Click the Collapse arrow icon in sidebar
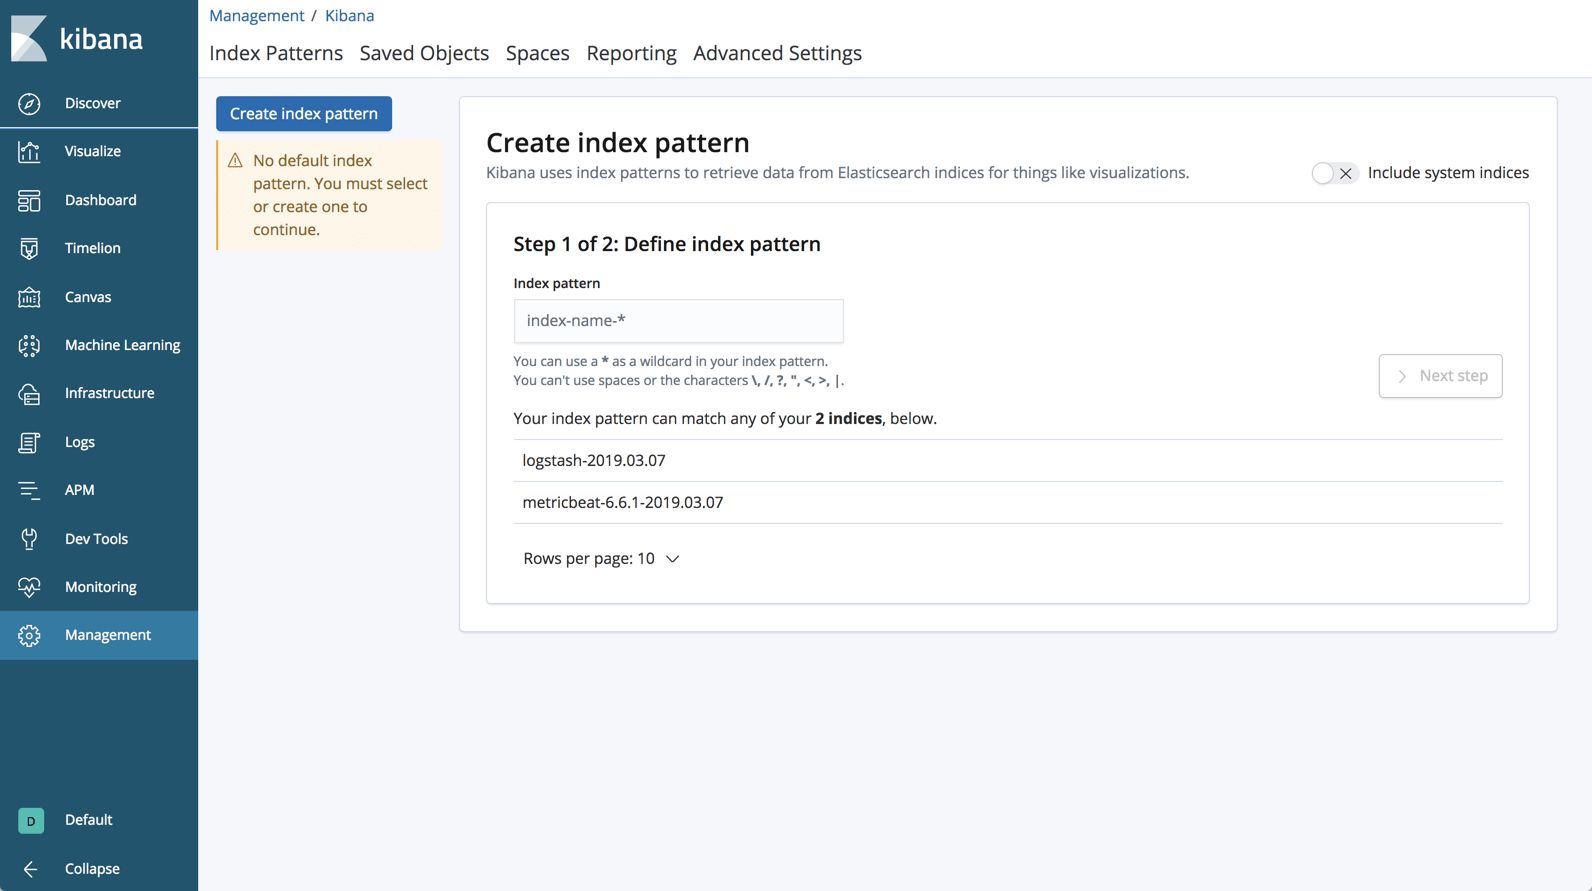Image resolution: width=1592 pixels, height=891 pixels. click(30, 869)
